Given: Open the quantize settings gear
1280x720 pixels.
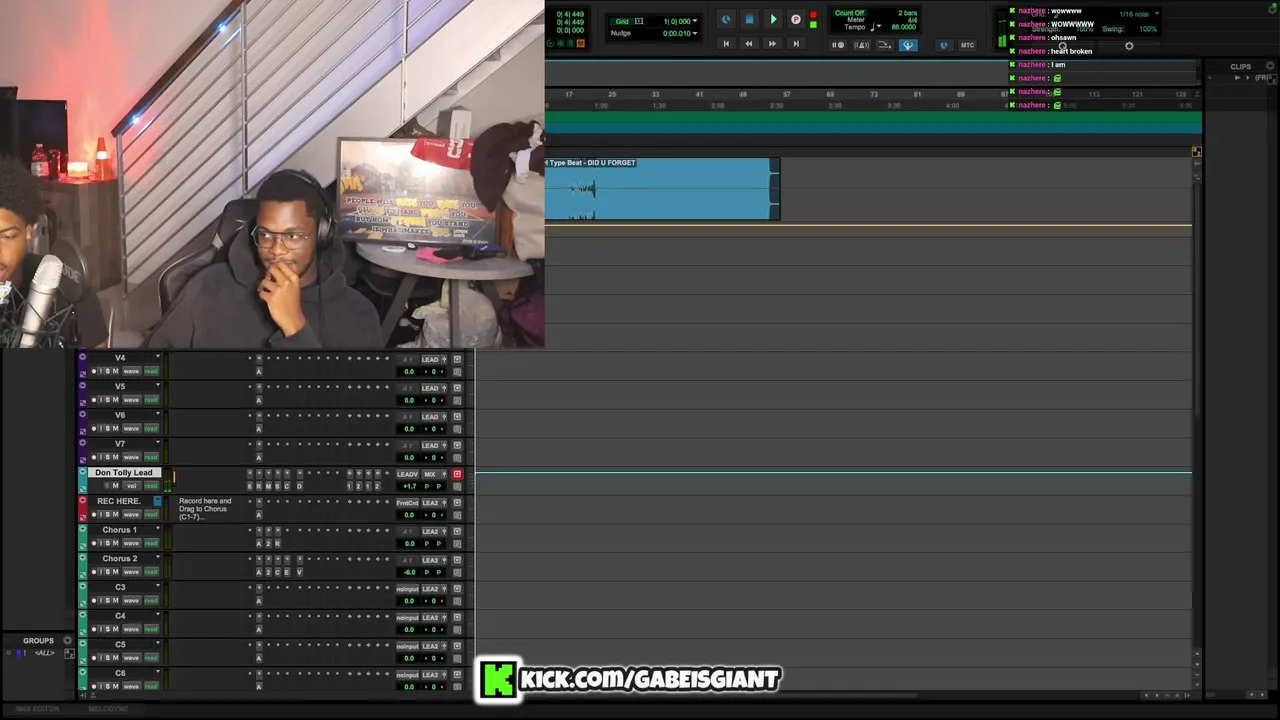Looking at the screenshot, I should pyautogui.click(x=1129, y=46).
